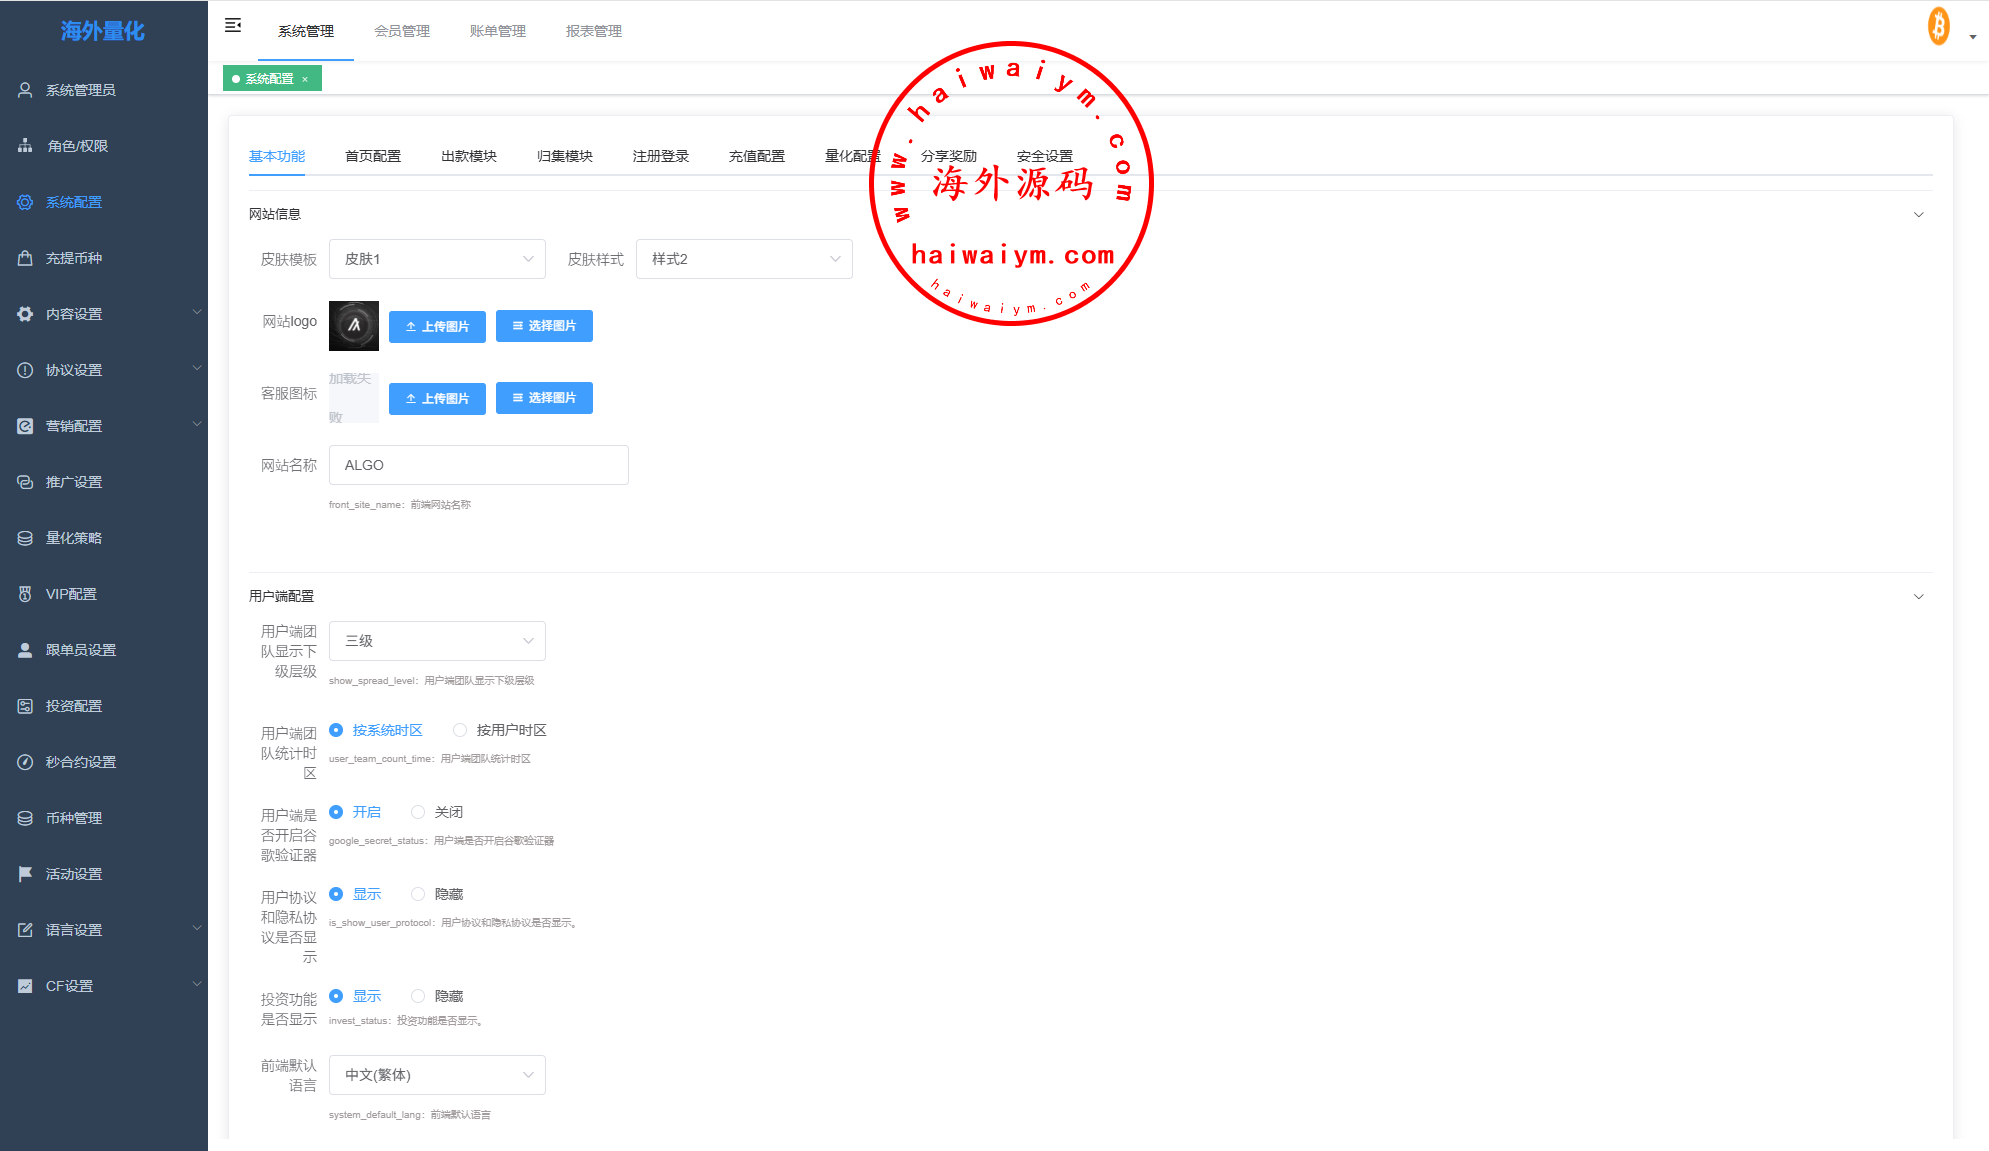Click the sidebar collapse hamburger icon

point(233,25)
